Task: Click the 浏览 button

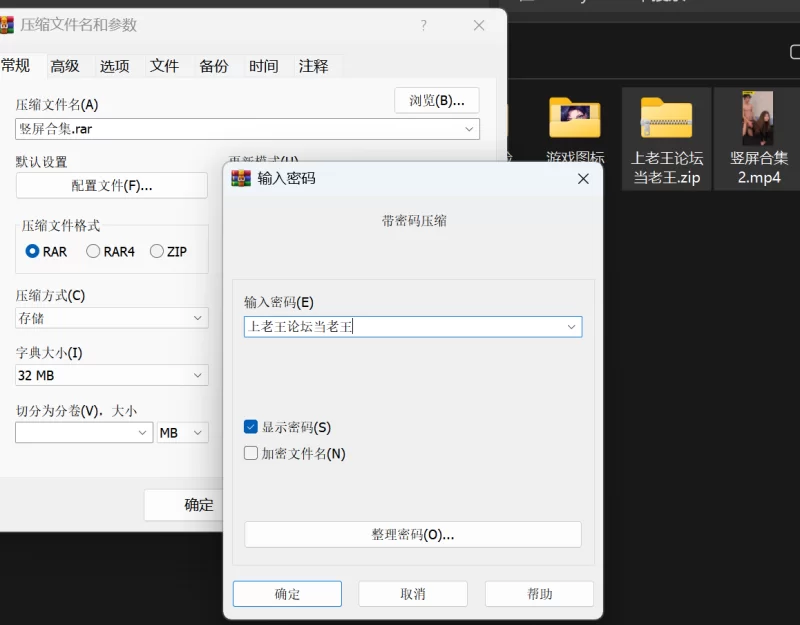Action: pyautogui.click(x=437, y=100)
